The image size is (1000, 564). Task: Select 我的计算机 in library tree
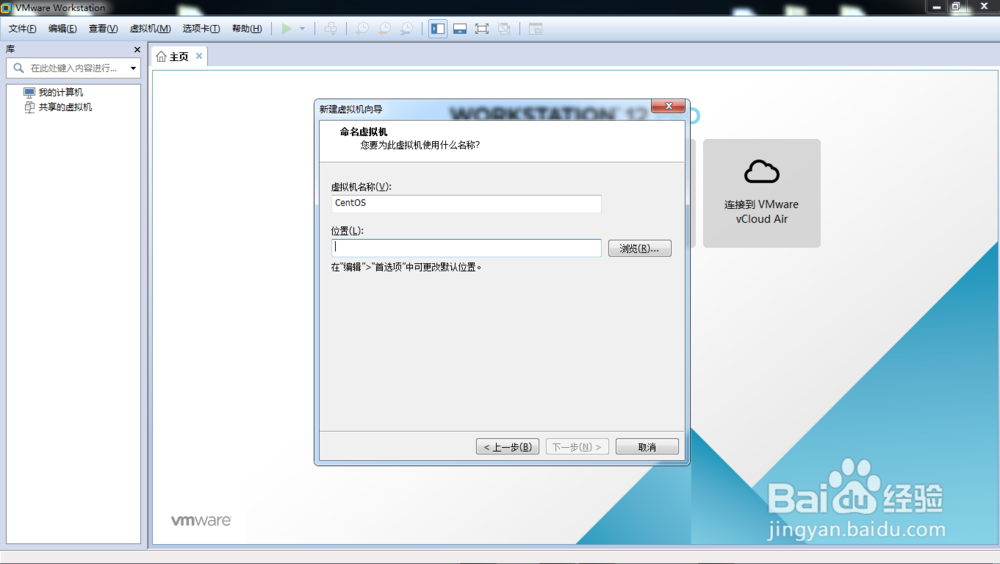pyautogui.click(x=61, y=93)
